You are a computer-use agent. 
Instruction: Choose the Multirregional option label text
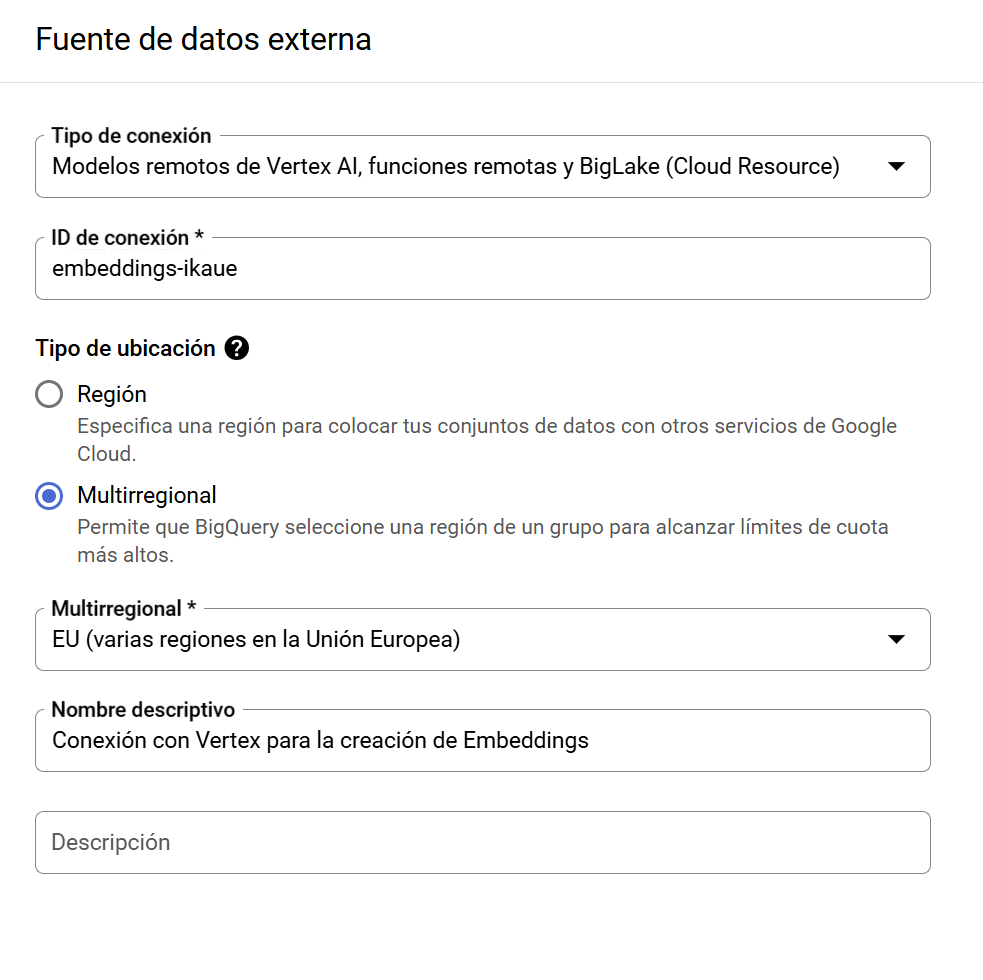coord(147,495)
